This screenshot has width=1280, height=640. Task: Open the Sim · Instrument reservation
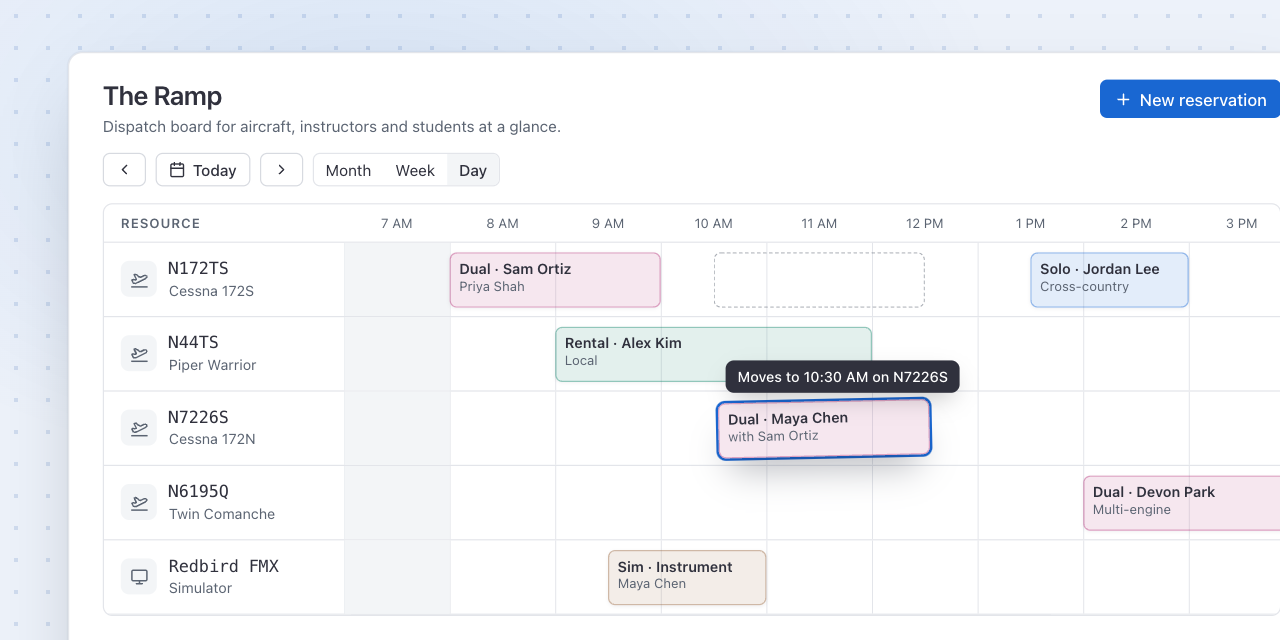687,577
